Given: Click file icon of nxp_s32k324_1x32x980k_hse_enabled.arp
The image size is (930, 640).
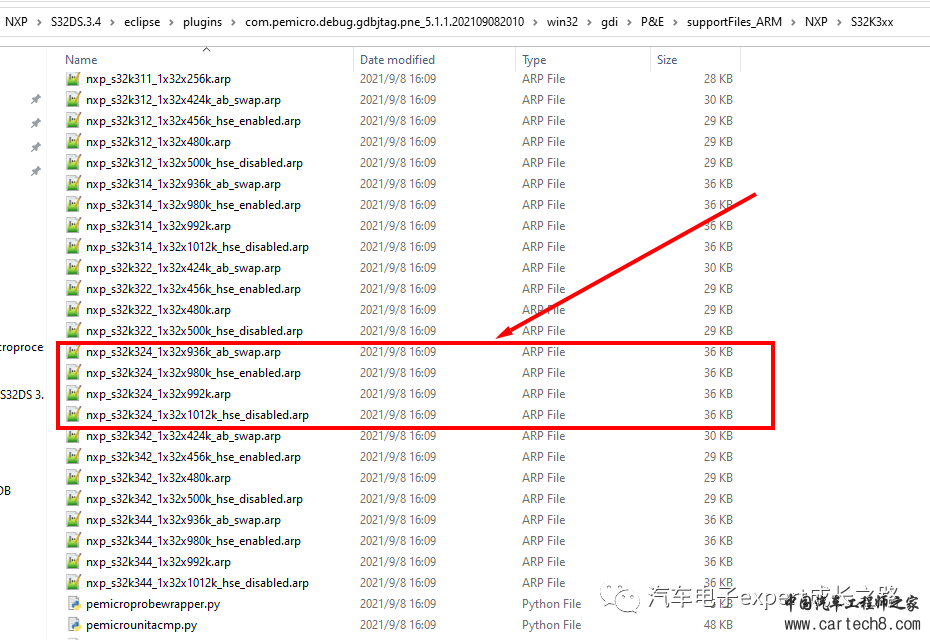Looking at the screenshot, I should point(74,372).
